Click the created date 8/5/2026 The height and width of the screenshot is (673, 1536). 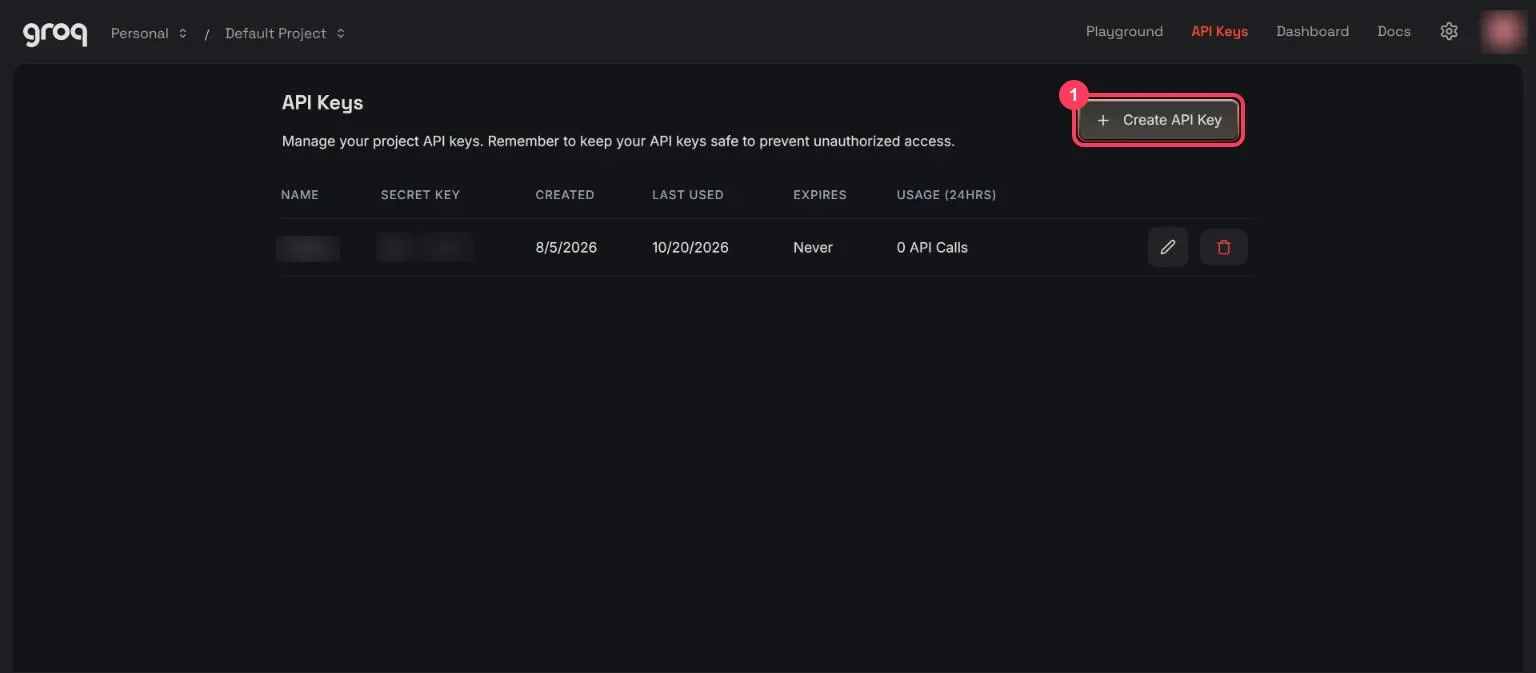tap(566, 247)
